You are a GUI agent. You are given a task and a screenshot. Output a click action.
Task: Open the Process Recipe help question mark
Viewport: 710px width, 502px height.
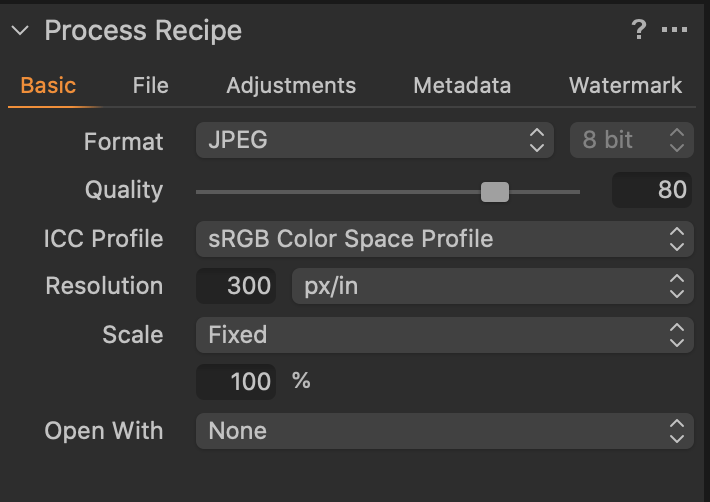point(639,31)
